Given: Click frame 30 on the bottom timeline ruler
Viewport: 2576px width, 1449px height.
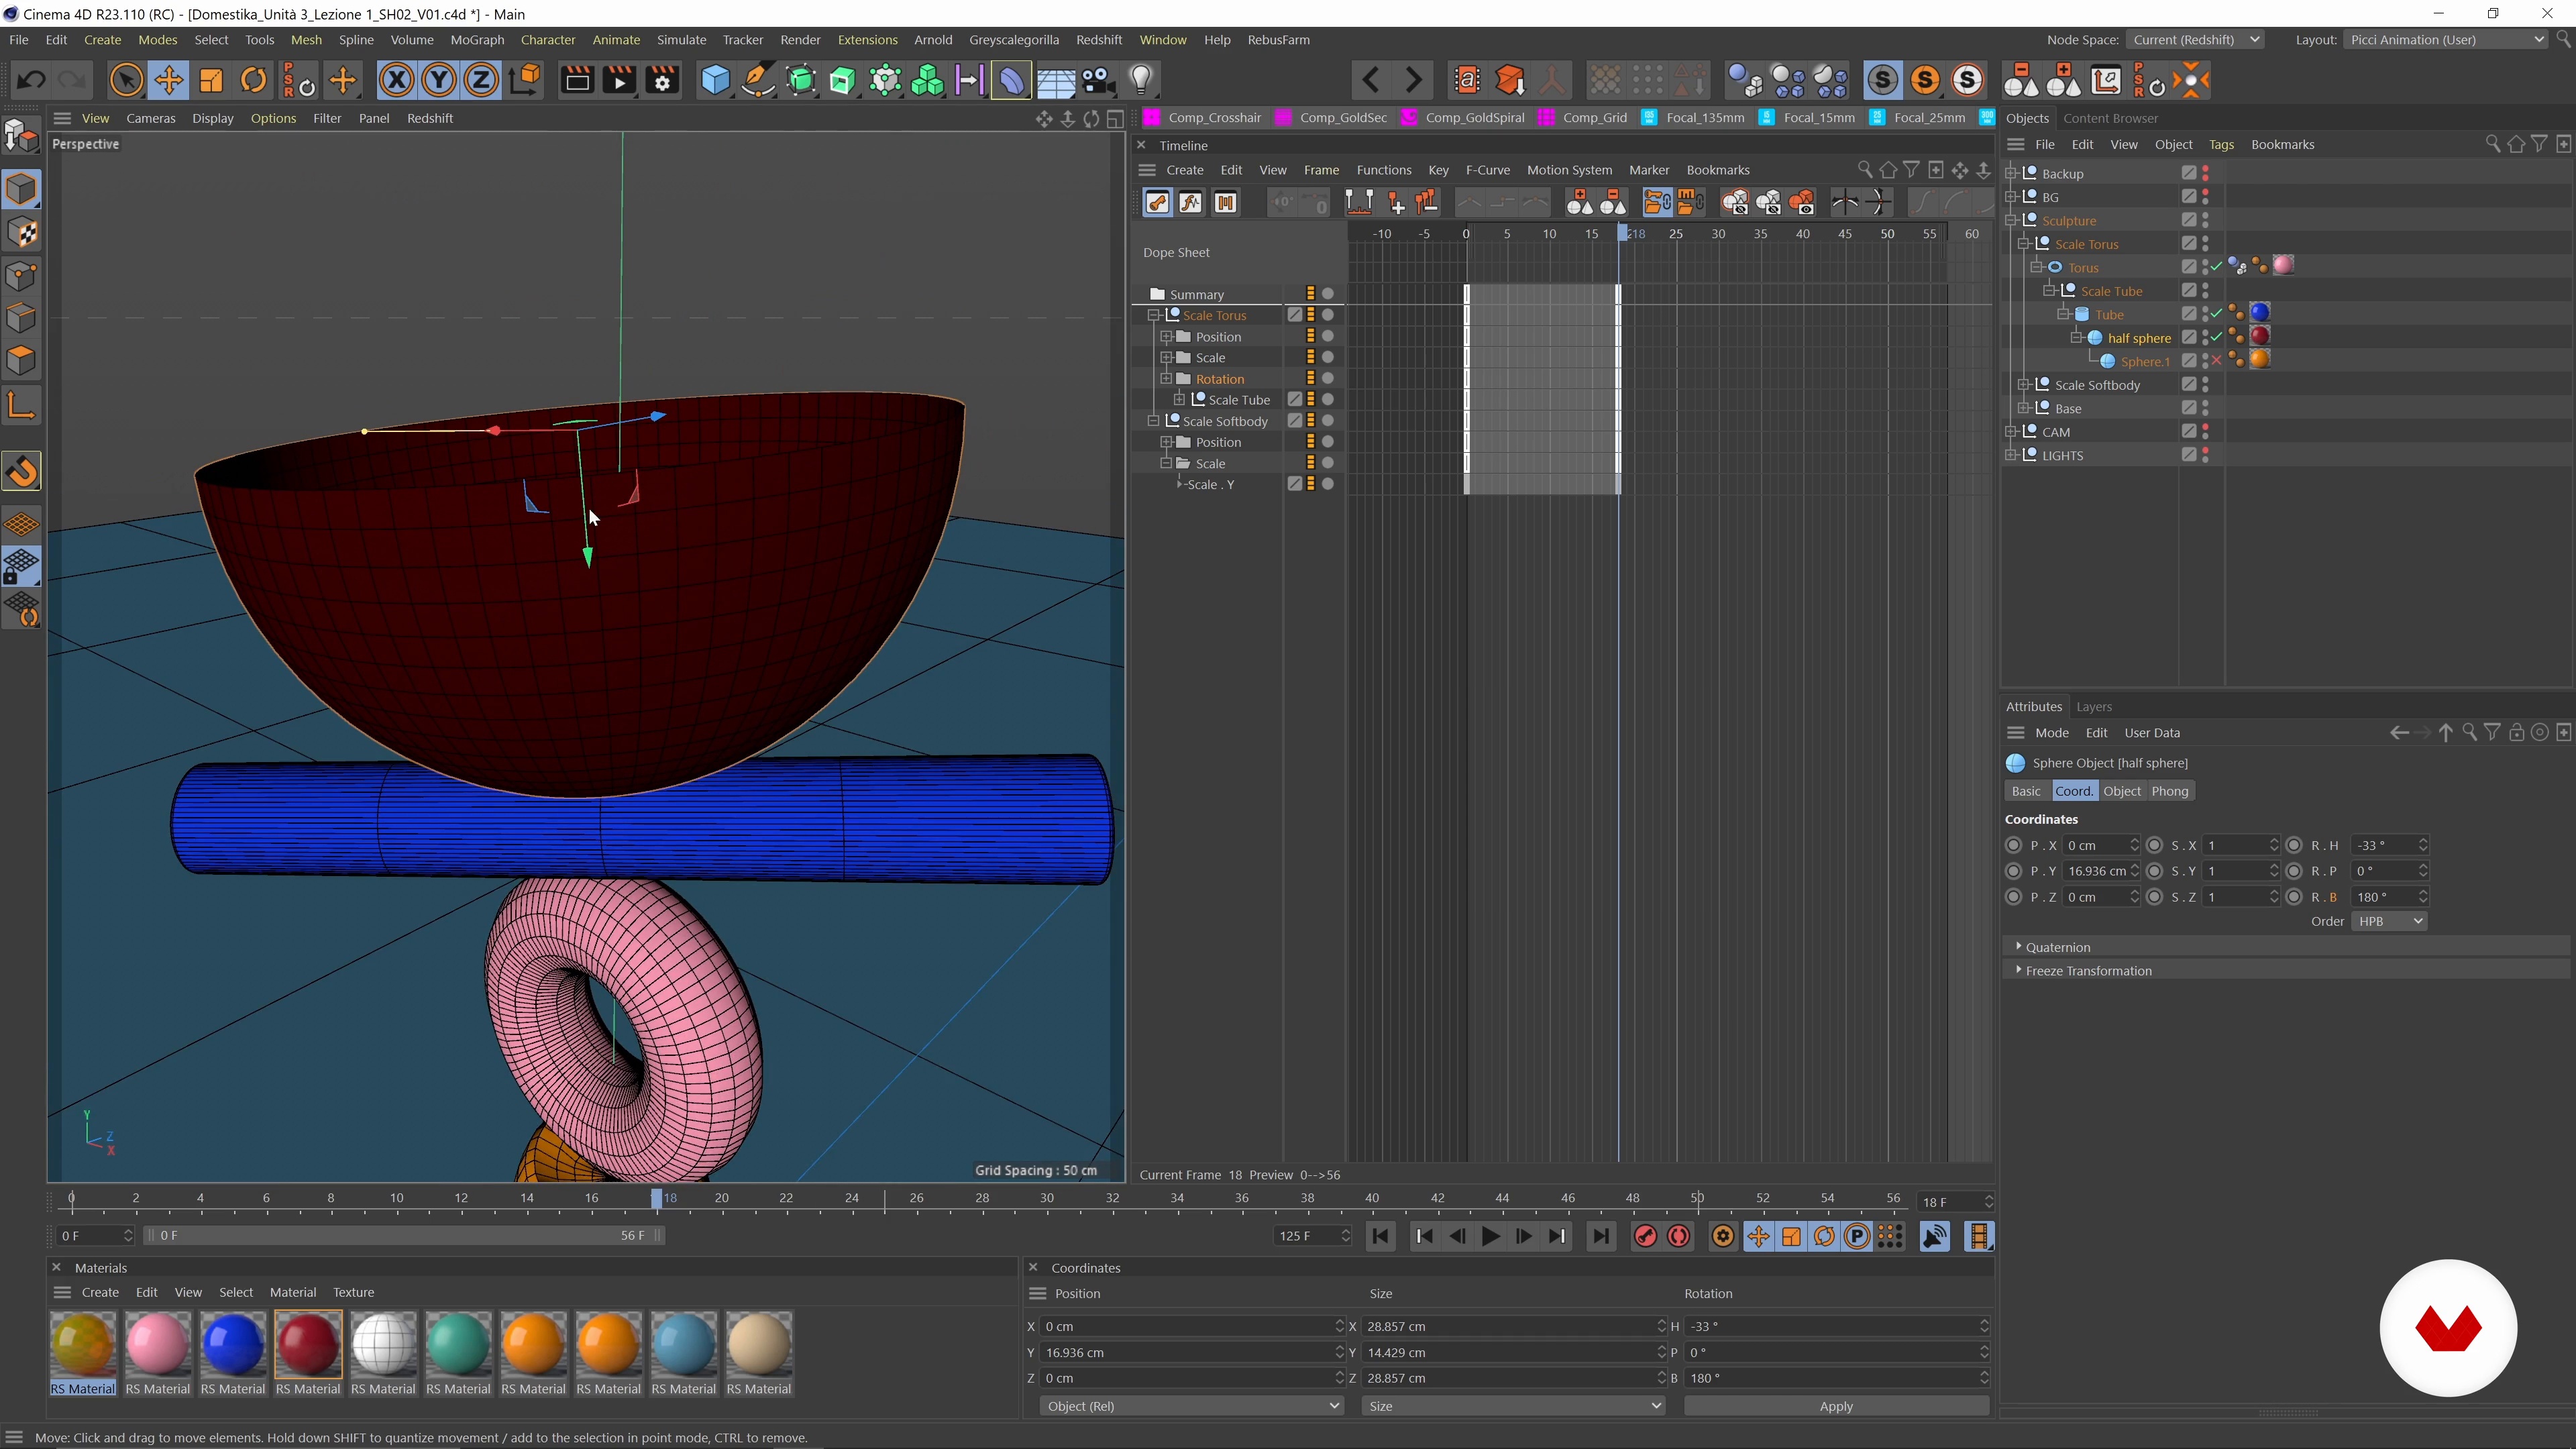Looking at the screenshot, I should tap(1046, 1199).
